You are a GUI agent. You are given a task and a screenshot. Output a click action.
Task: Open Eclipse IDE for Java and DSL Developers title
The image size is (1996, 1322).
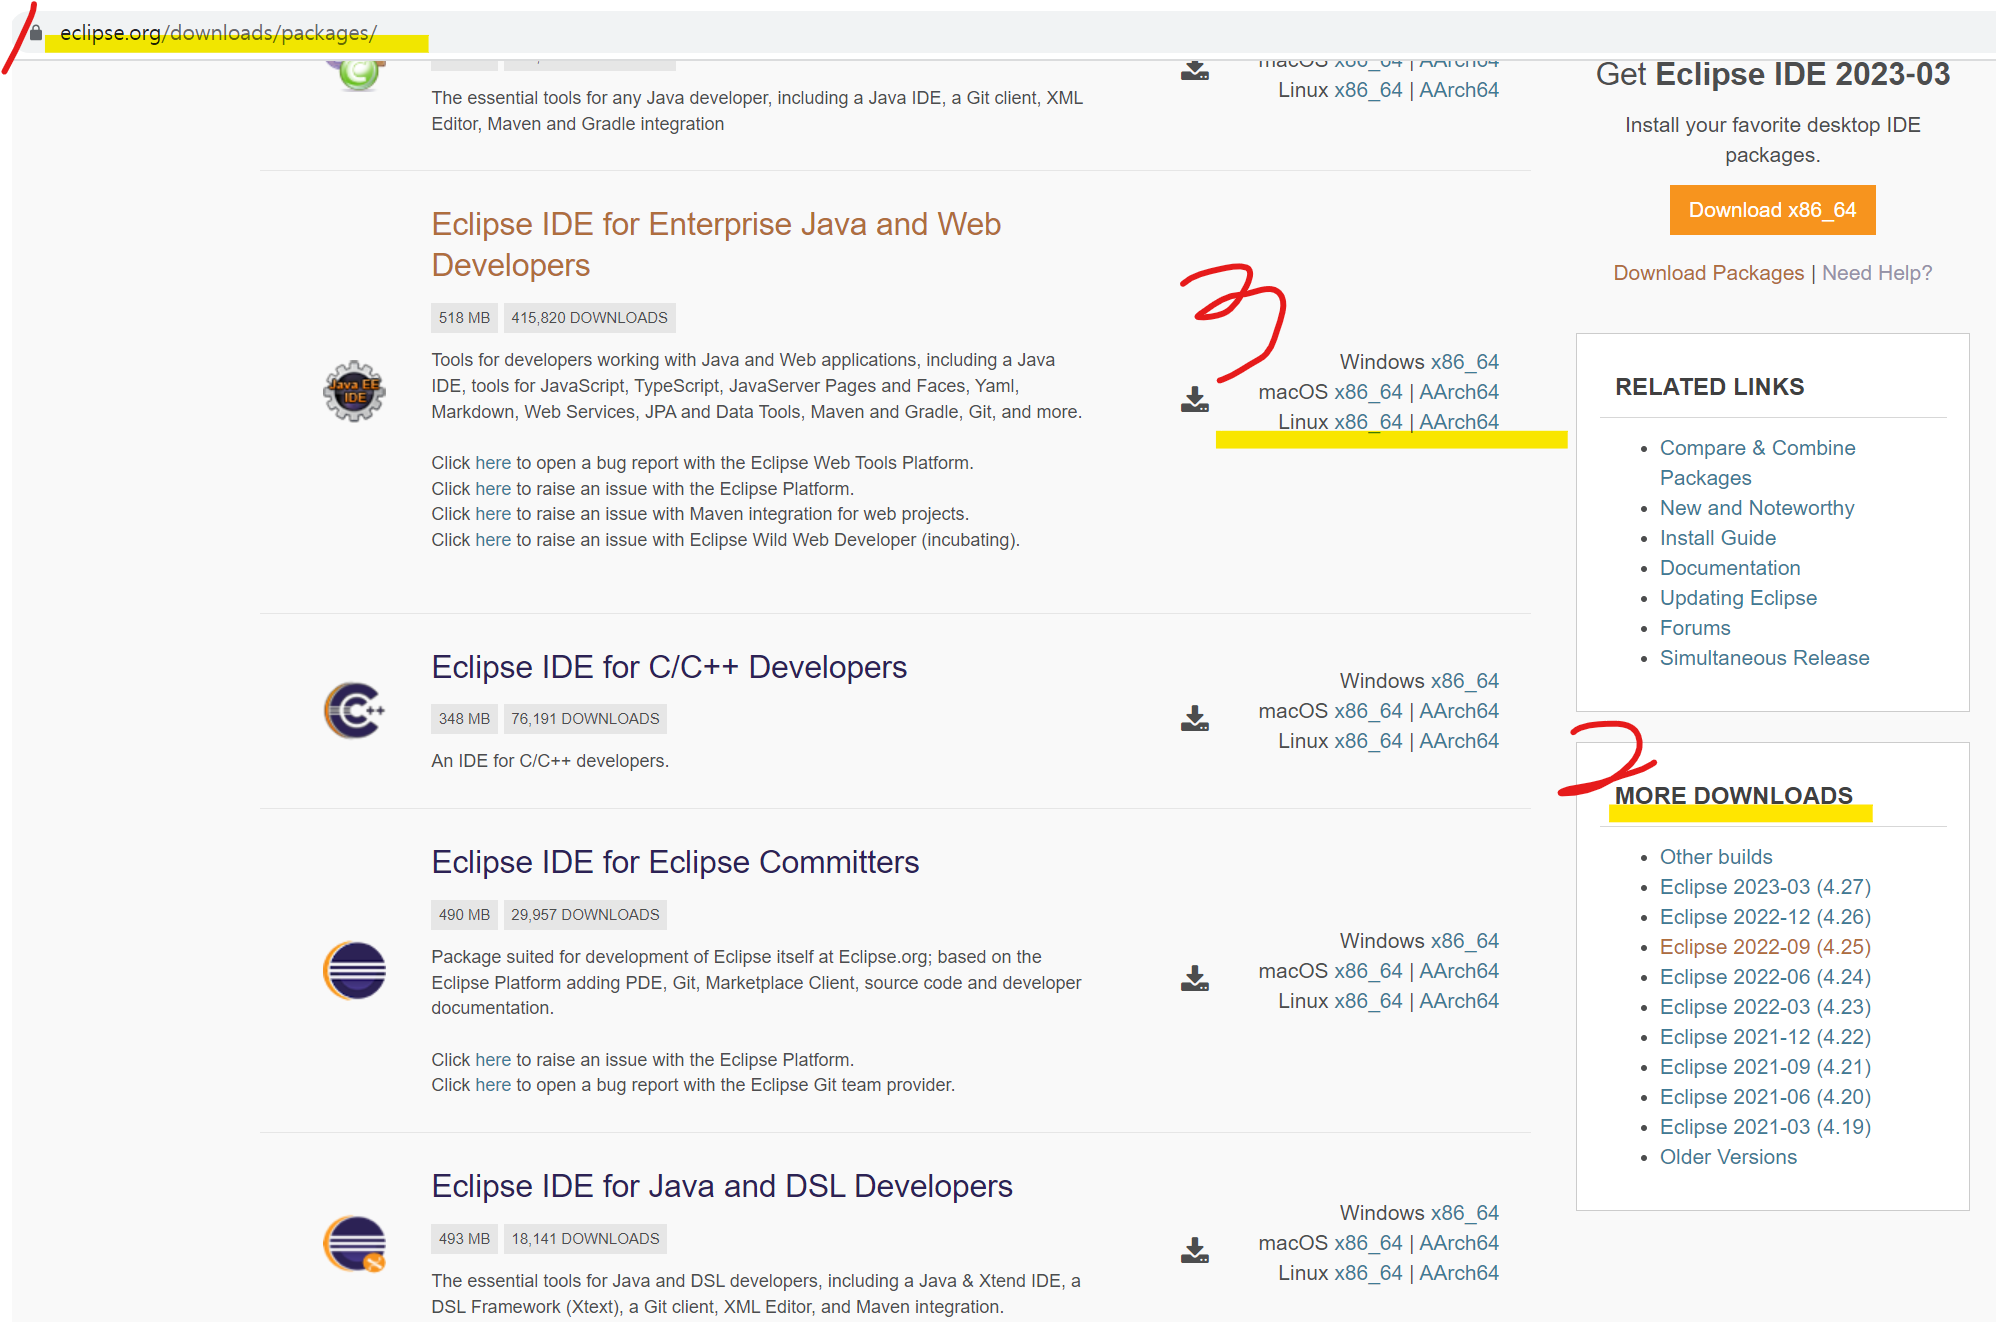722,1186
